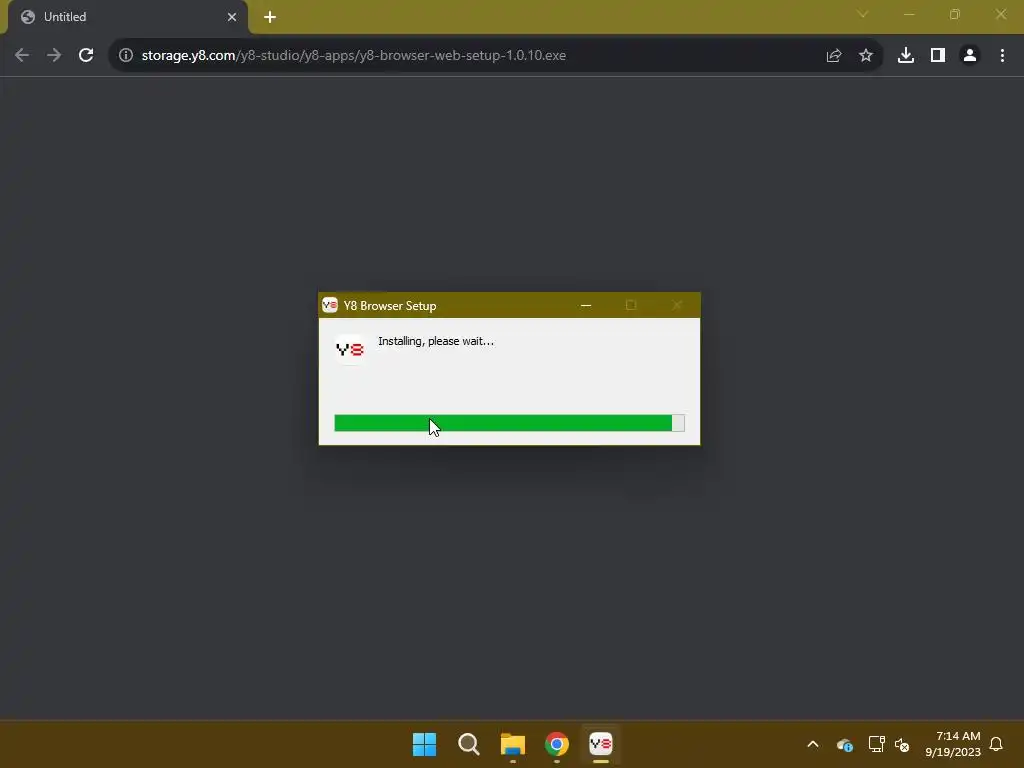The image size is (1024, 768).
Task: Click the browser forward arrow
Action: 54,56
